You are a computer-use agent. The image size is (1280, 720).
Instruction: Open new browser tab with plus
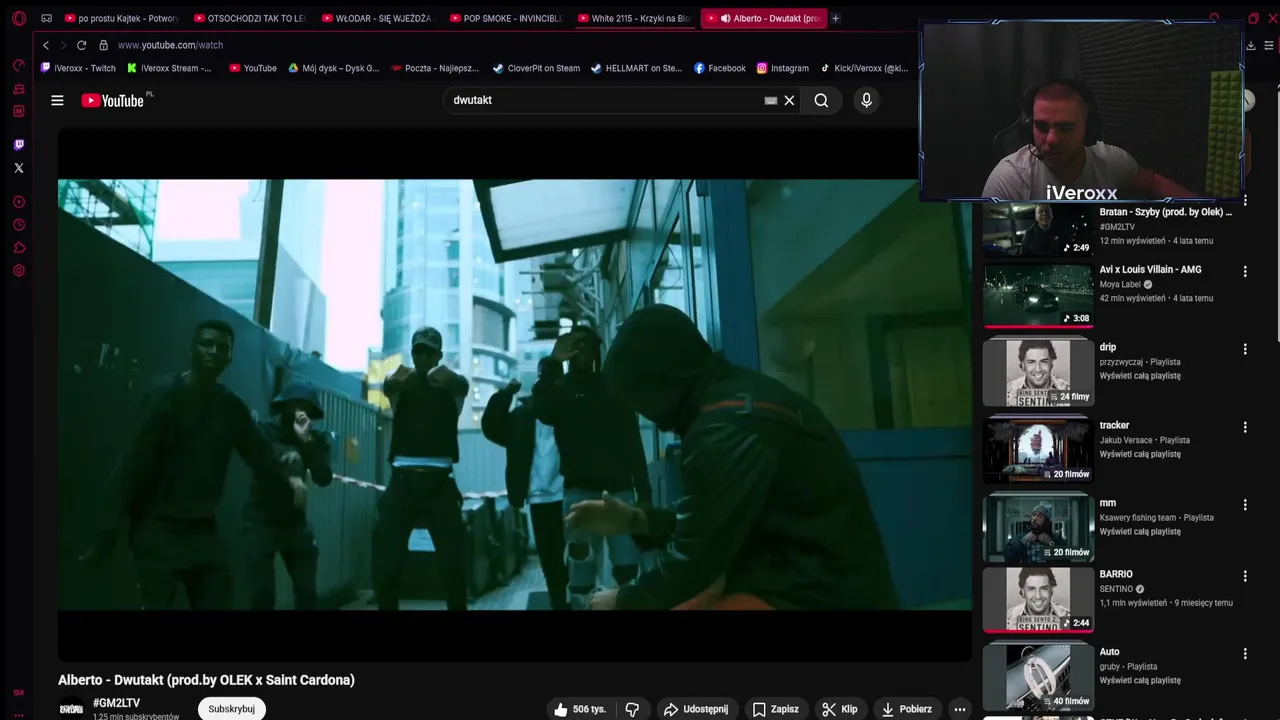click(836, 18)
